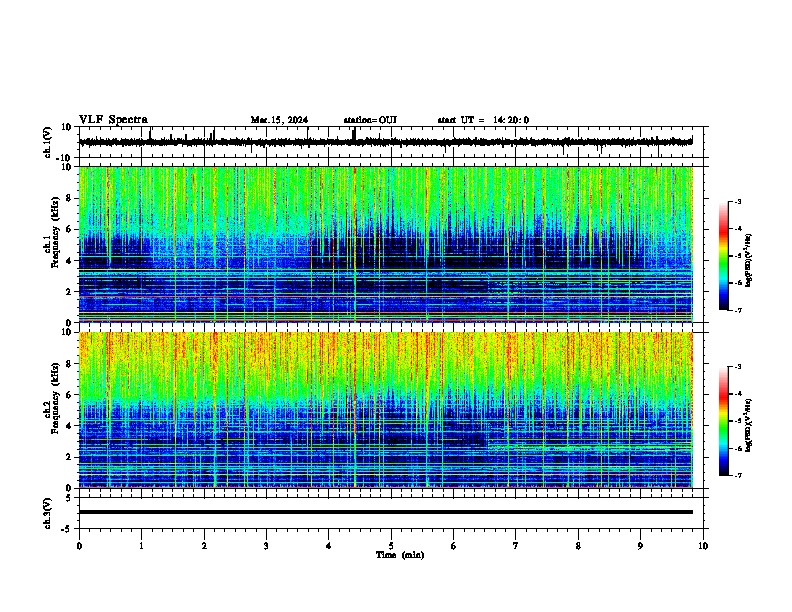
Task: Click the 'VLF Spectra' title text
Action: tap(113, 120)
